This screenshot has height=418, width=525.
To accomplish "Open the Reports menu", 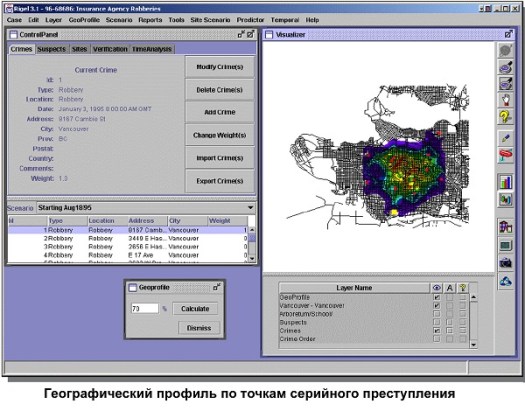I will pyautogui.click(x=150, y=20).
